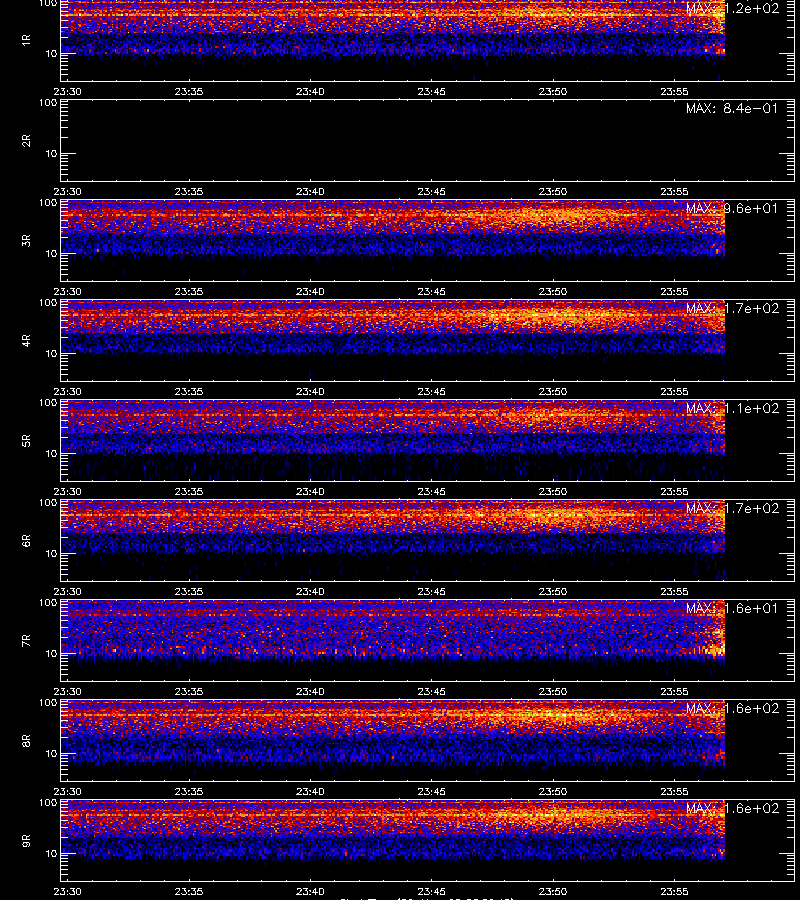This screenshot has height=900, width=800.
Task: Click the 23:35 tick label below the 5R panel
Action: click(x=189, y=491)
